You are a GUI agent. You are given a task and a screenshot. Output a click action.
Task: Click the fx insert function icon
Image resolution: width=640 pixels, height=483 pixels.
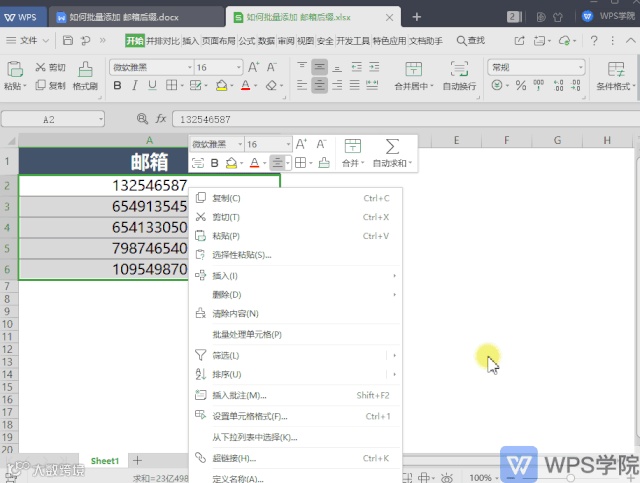point(161,119)
